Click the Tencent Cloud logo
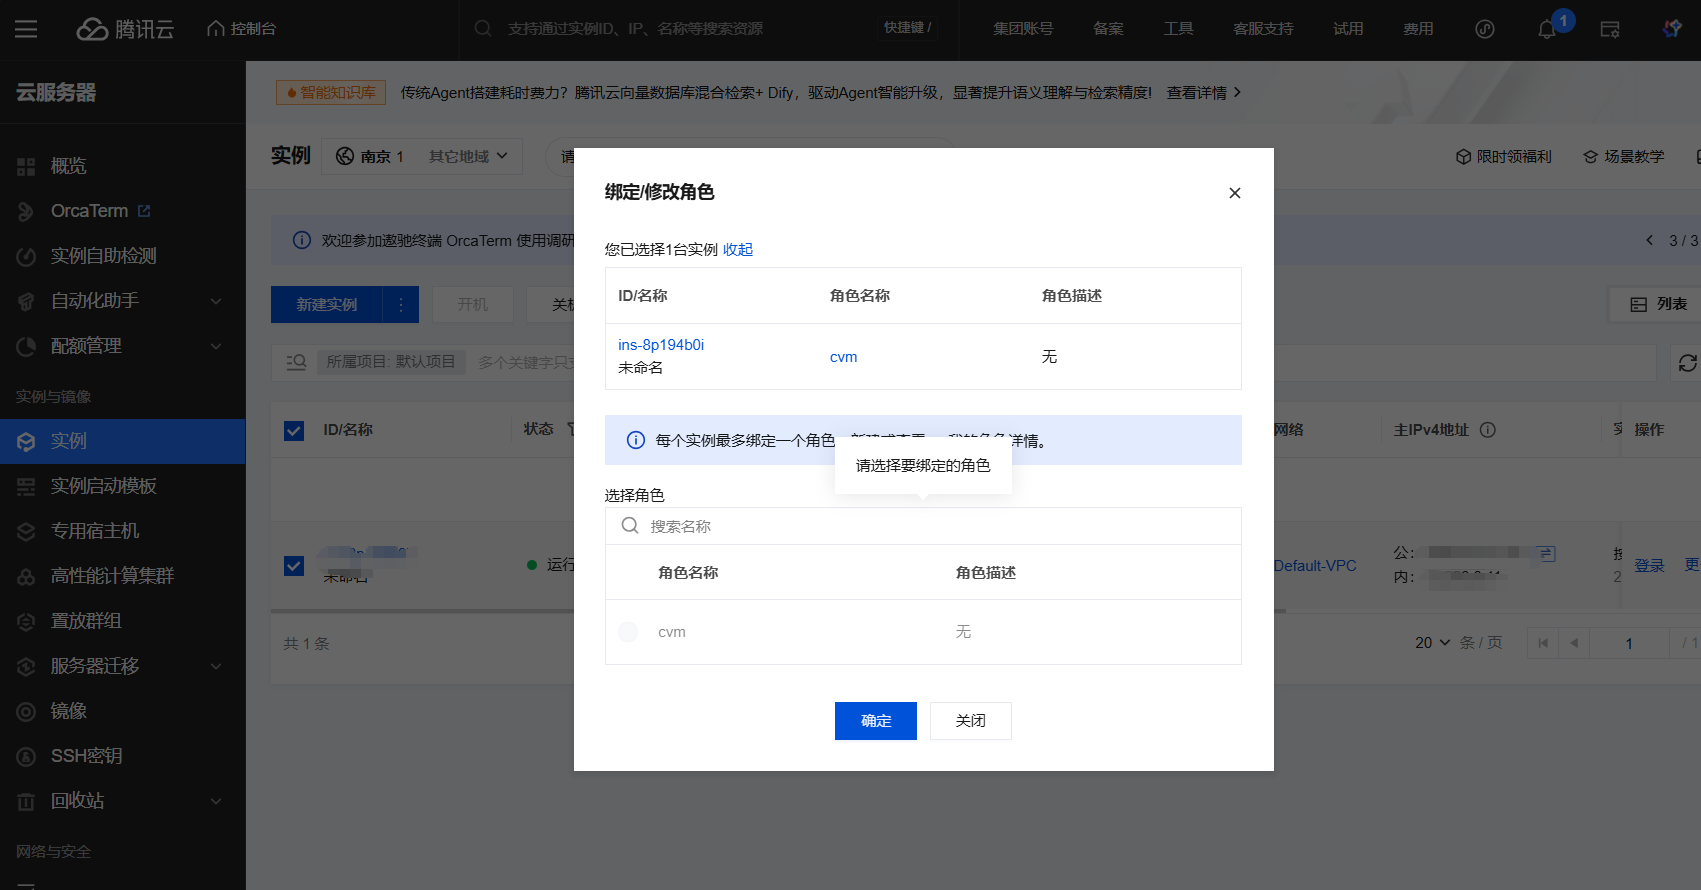This screenshot has width=1701, height=890. (x=126, y=29)
